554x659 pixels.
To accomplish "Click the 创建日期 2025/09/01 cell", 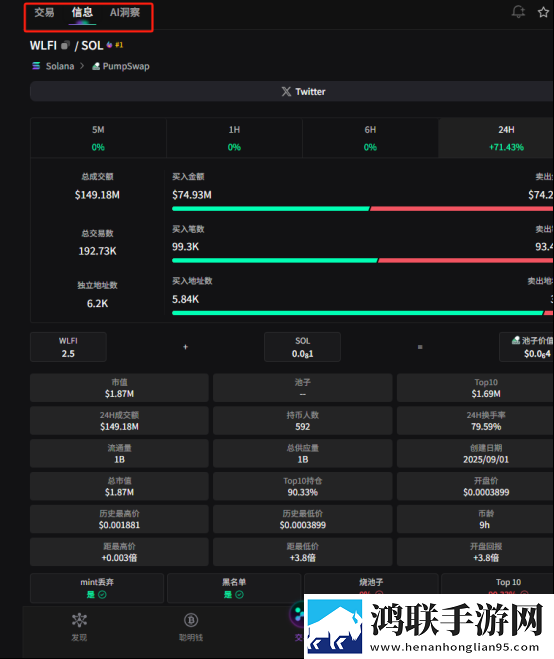I will coord(475,453).
